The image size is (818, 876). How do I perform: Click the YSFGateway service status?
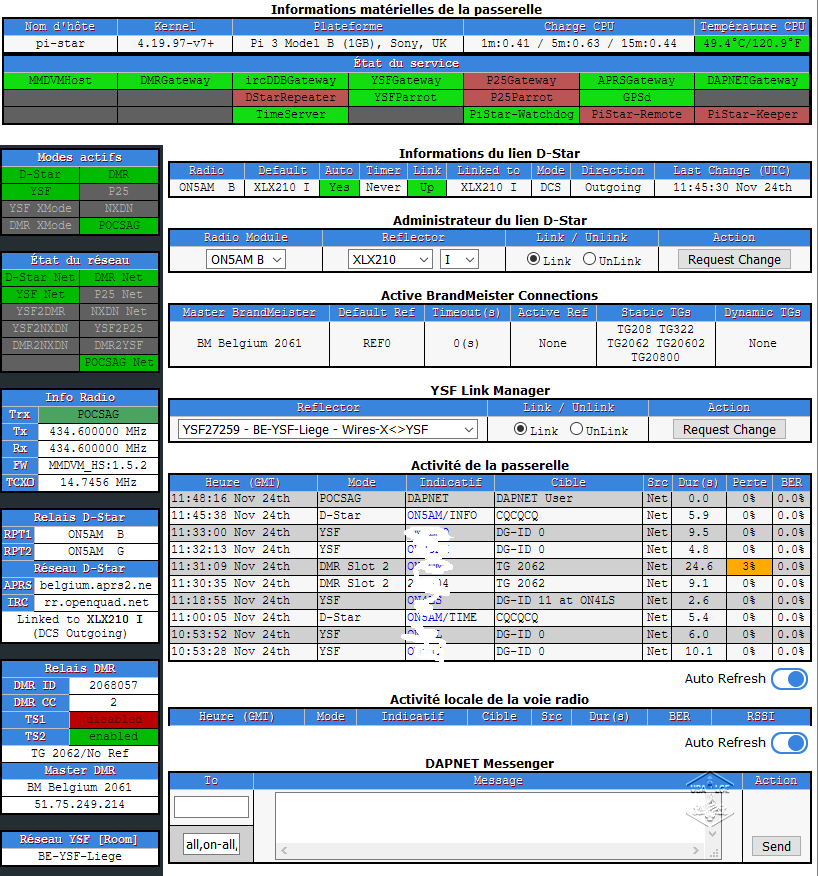click(x=406, y=80)
